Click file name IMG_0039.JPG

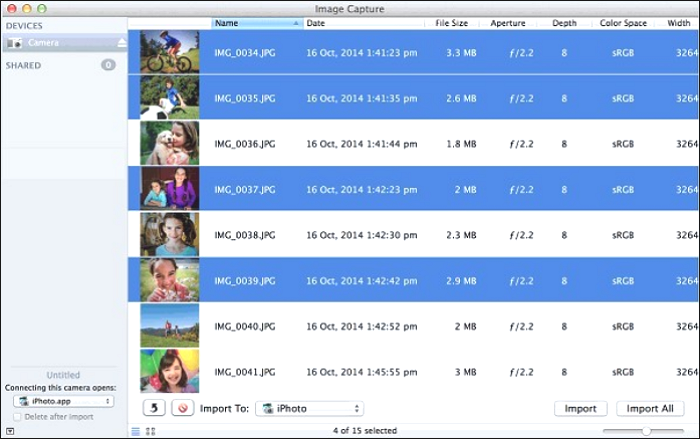click(245, 281)
